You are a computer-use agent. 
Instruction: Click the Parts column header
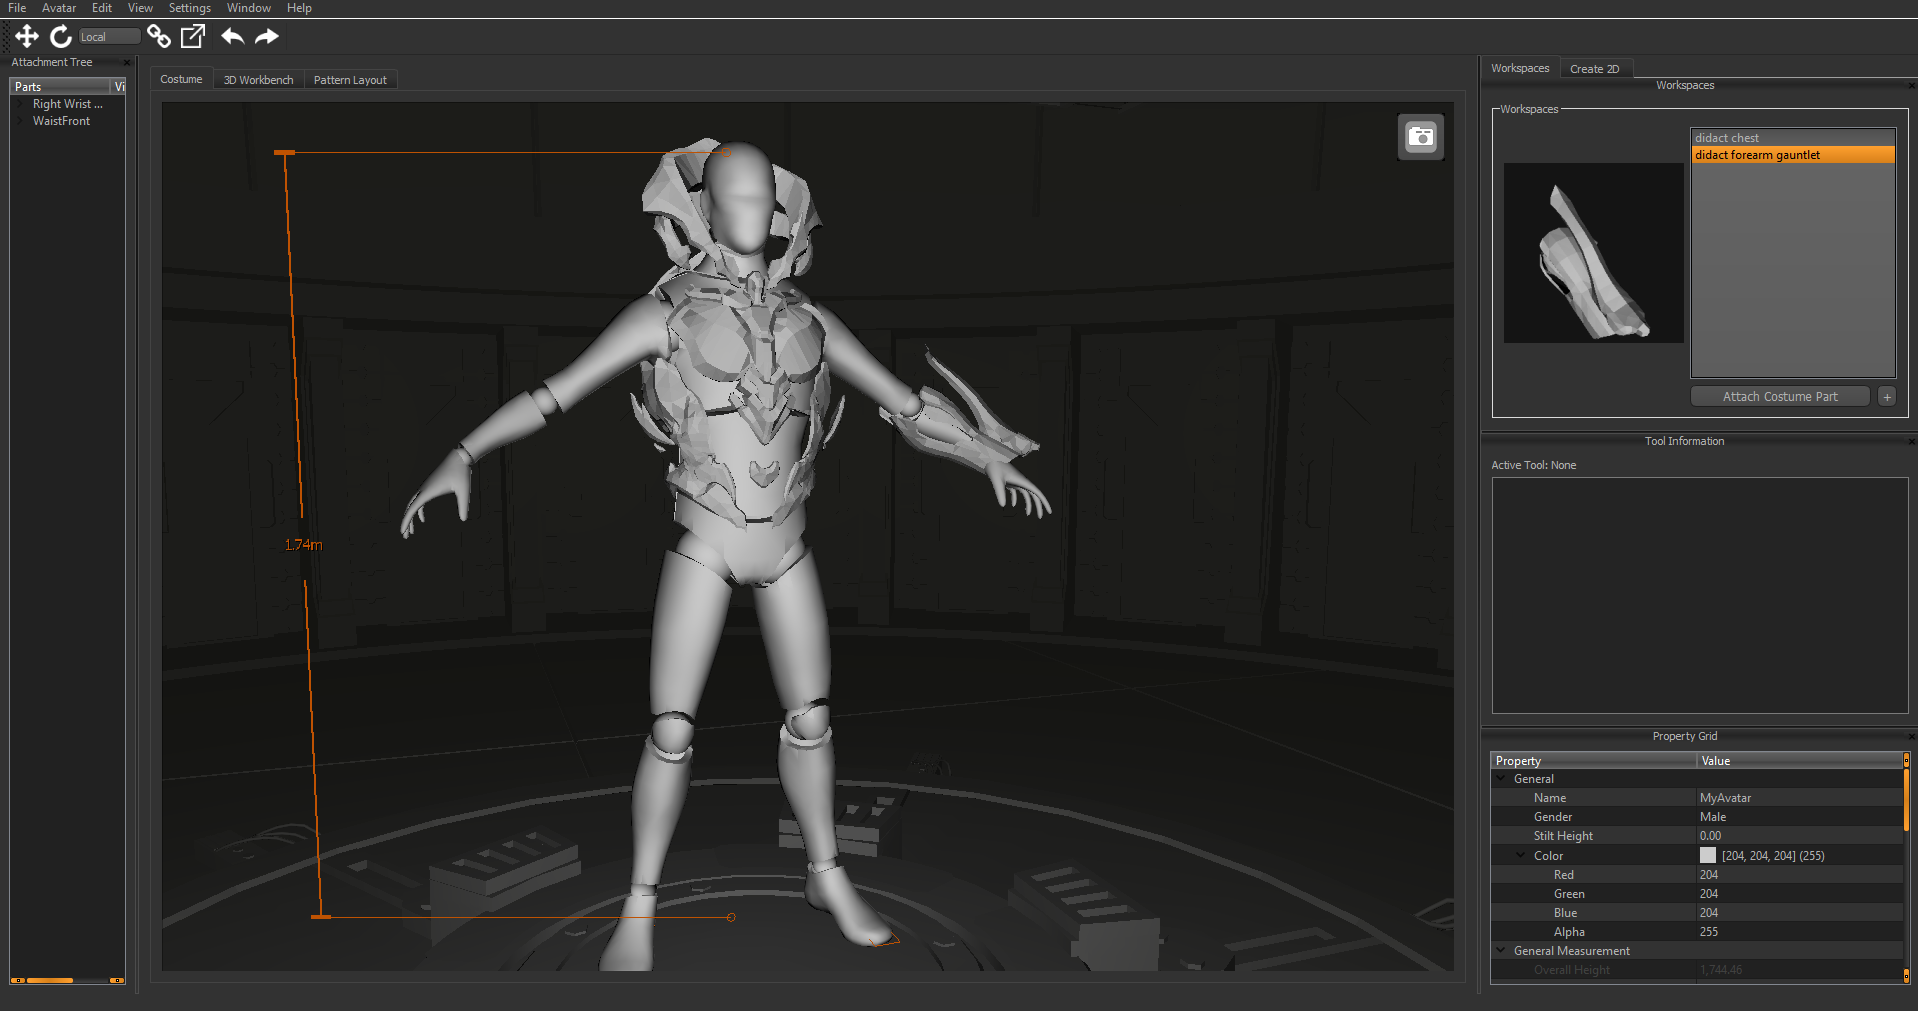tap(60, 87)
